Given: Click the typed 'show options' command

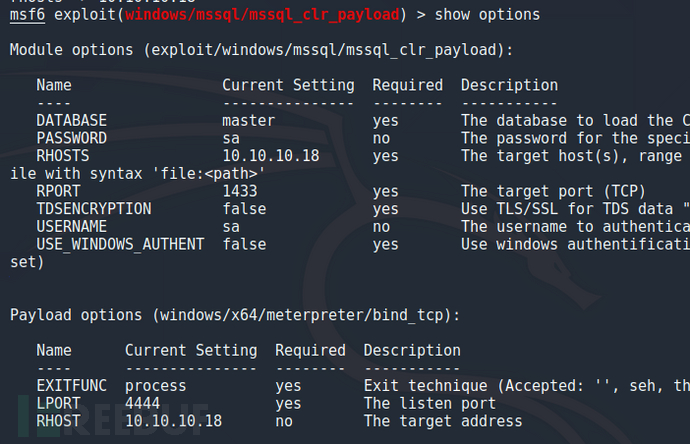Looking at the screenshot, I should pyautogui.click(x=487, y=15).
